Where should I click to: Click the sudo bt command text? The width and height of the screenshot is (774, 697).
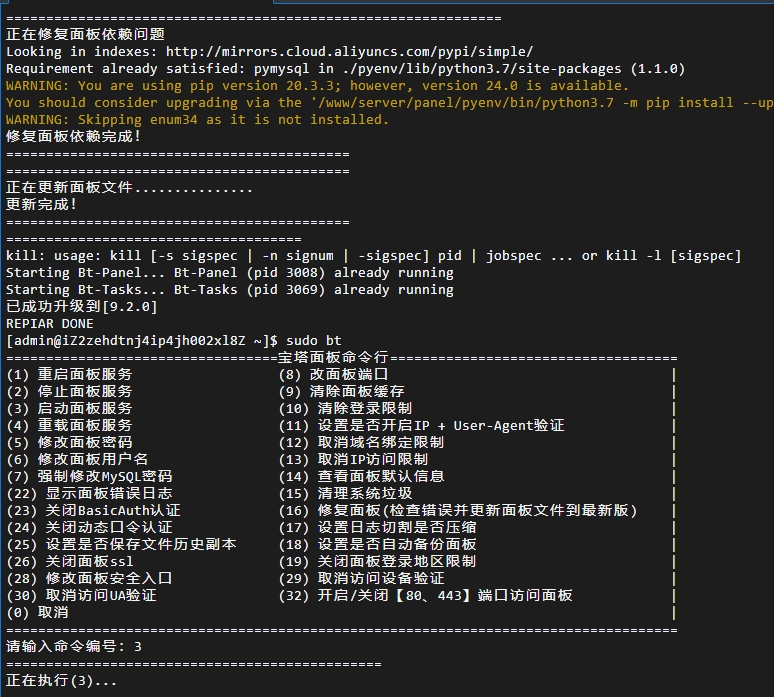click(313, 341)
